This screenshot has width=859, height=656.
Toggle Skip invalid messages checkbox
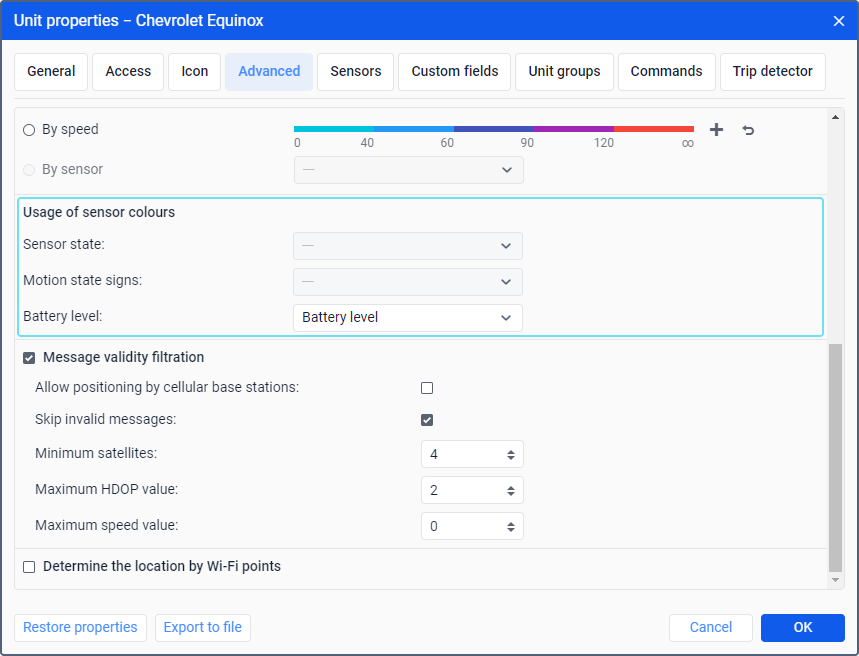click(427, 420)
